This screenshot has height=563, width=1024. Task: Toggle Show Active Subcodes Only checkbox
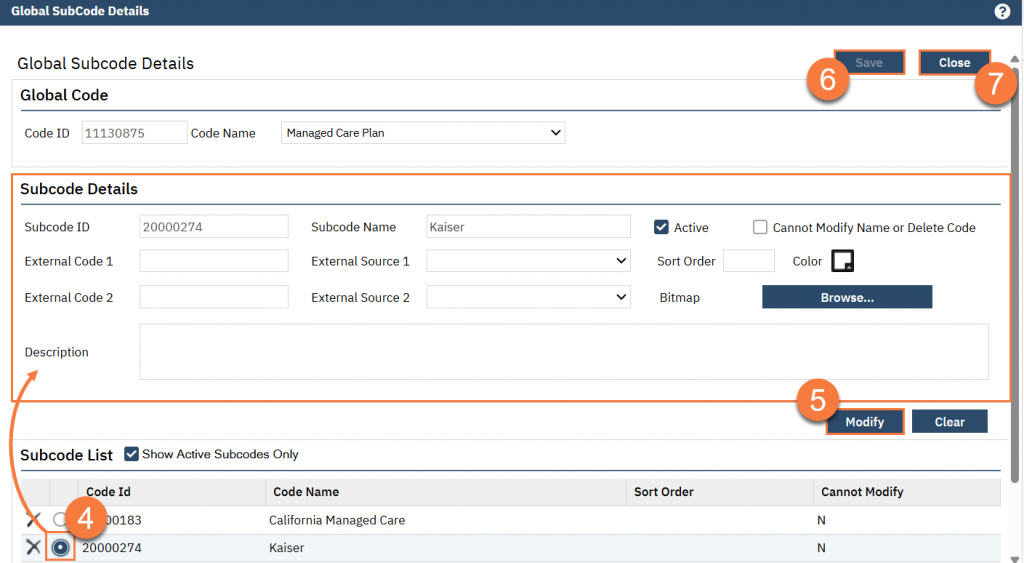131,454
